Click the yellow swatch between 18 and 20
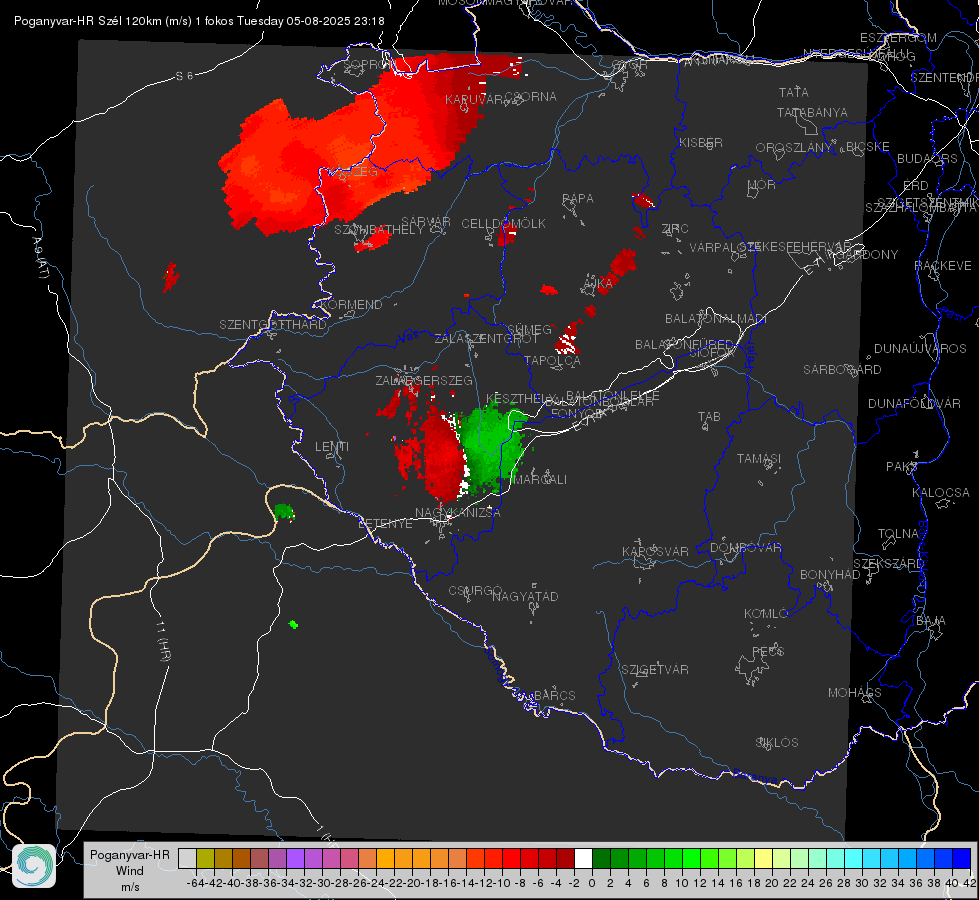 [763, 858]
